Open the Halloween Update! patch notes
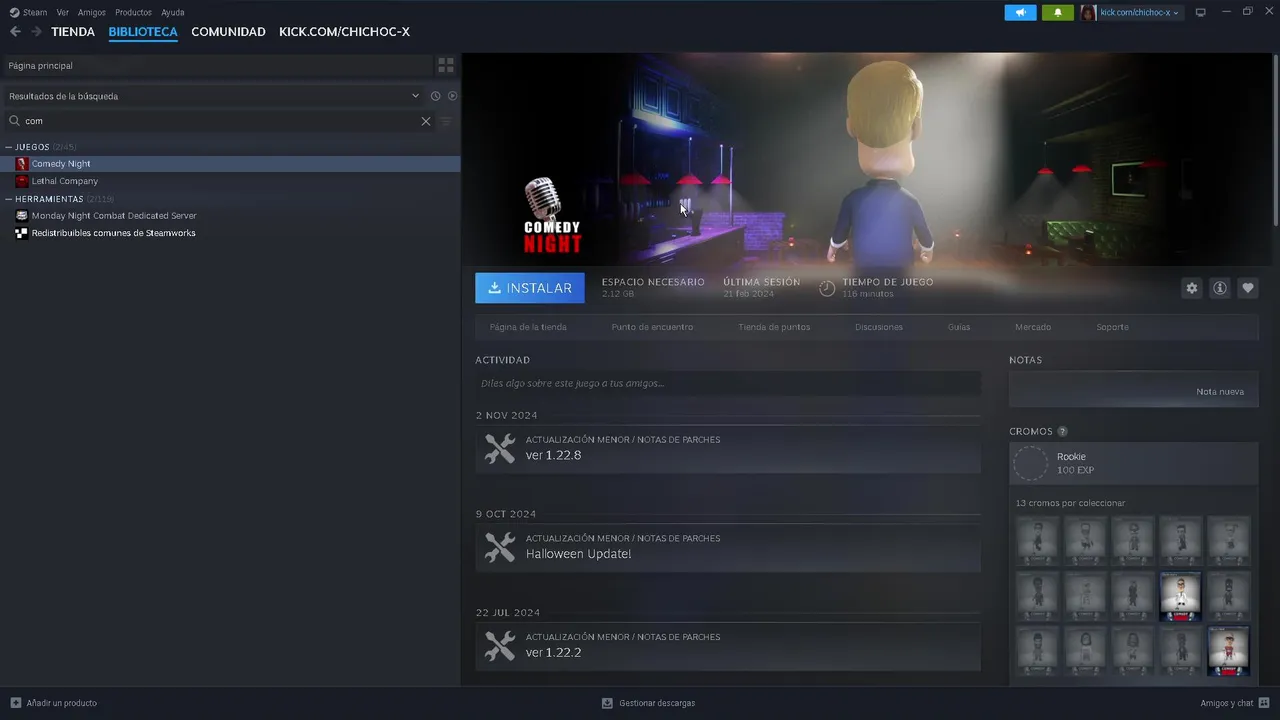The height and width of the screenshot is (720, 1280). (x=728, y=547)
